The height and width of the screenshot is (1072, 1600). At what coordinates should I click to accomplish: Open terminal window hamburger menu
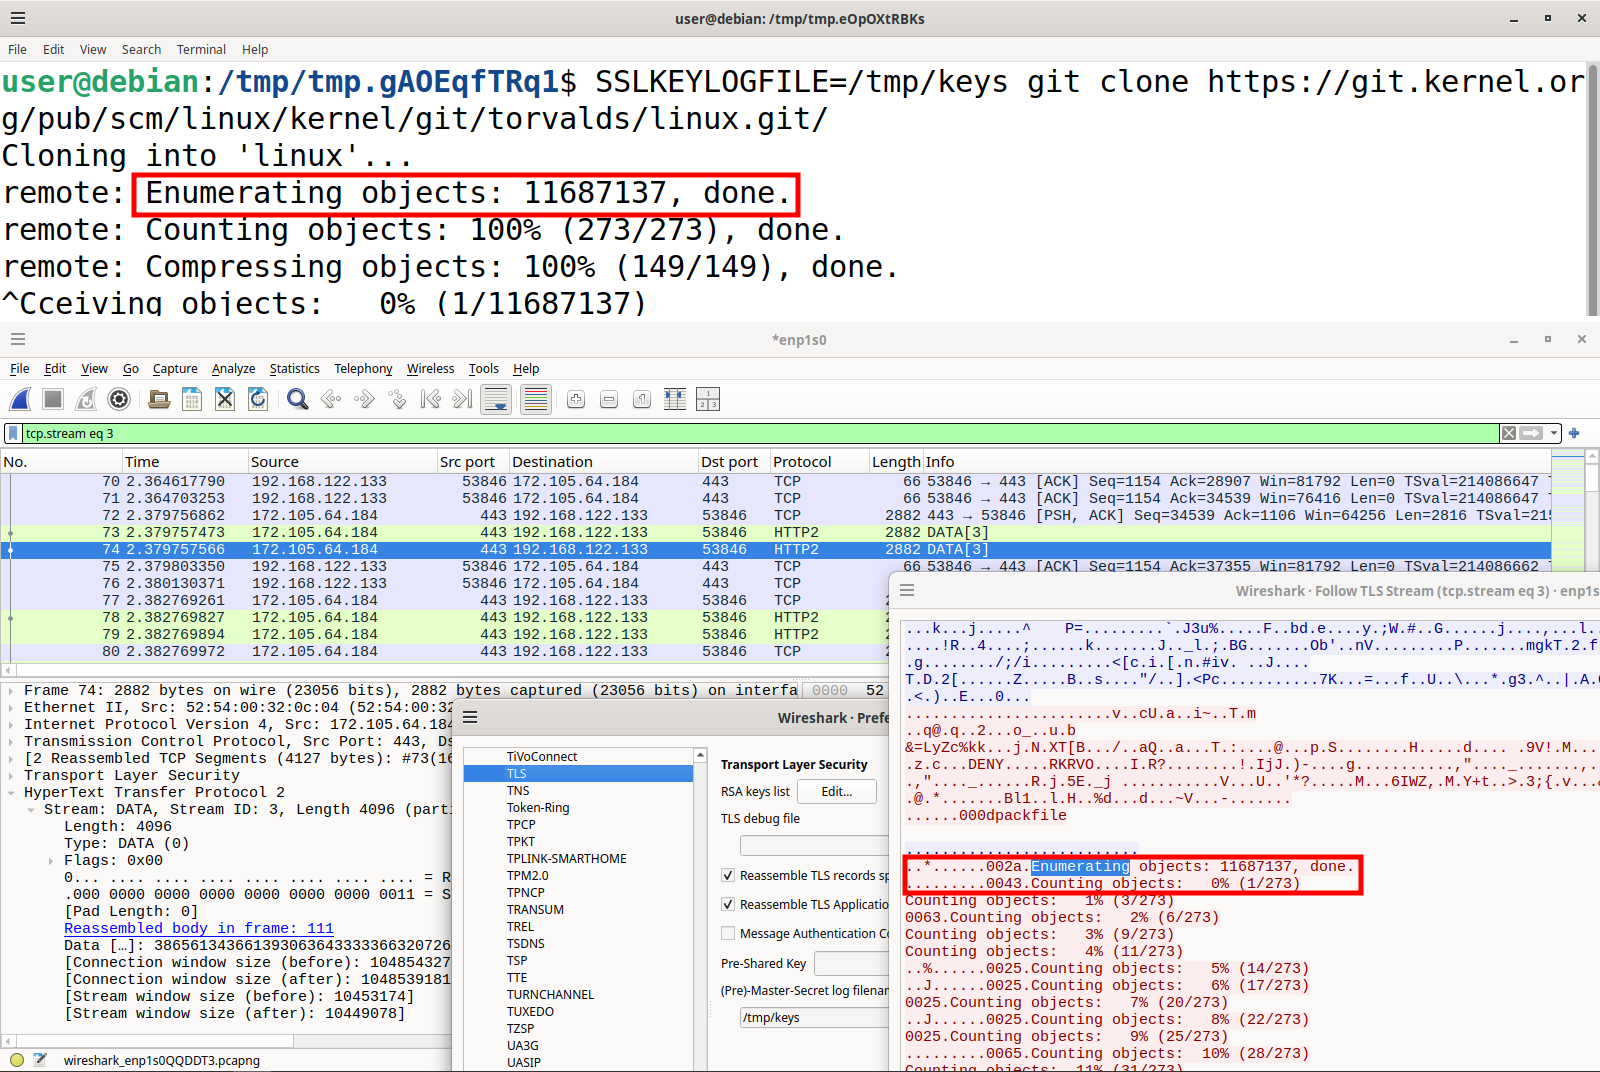18,18
